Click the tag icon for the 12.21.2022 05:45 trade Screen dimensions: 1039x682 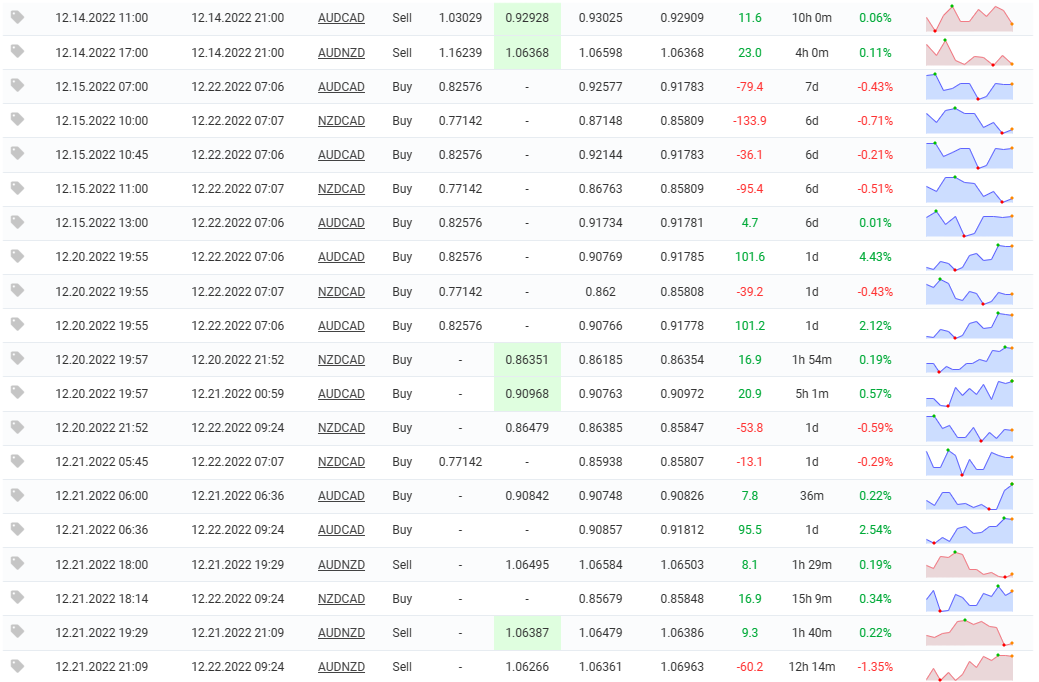[x=18, y=460]
